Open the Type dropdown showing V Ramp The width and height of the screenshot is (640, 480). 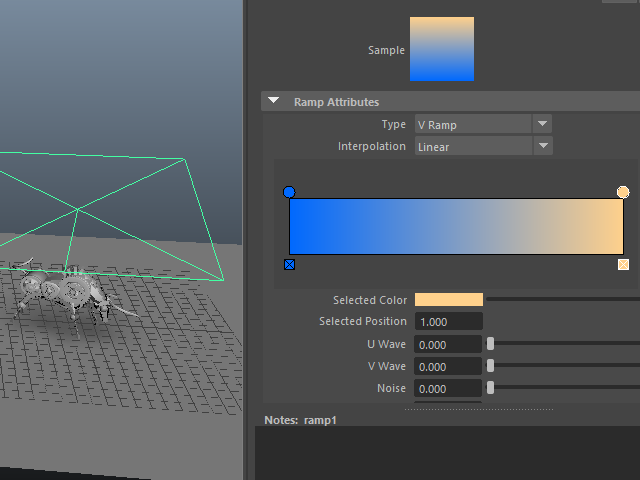(x=483, y=124)
